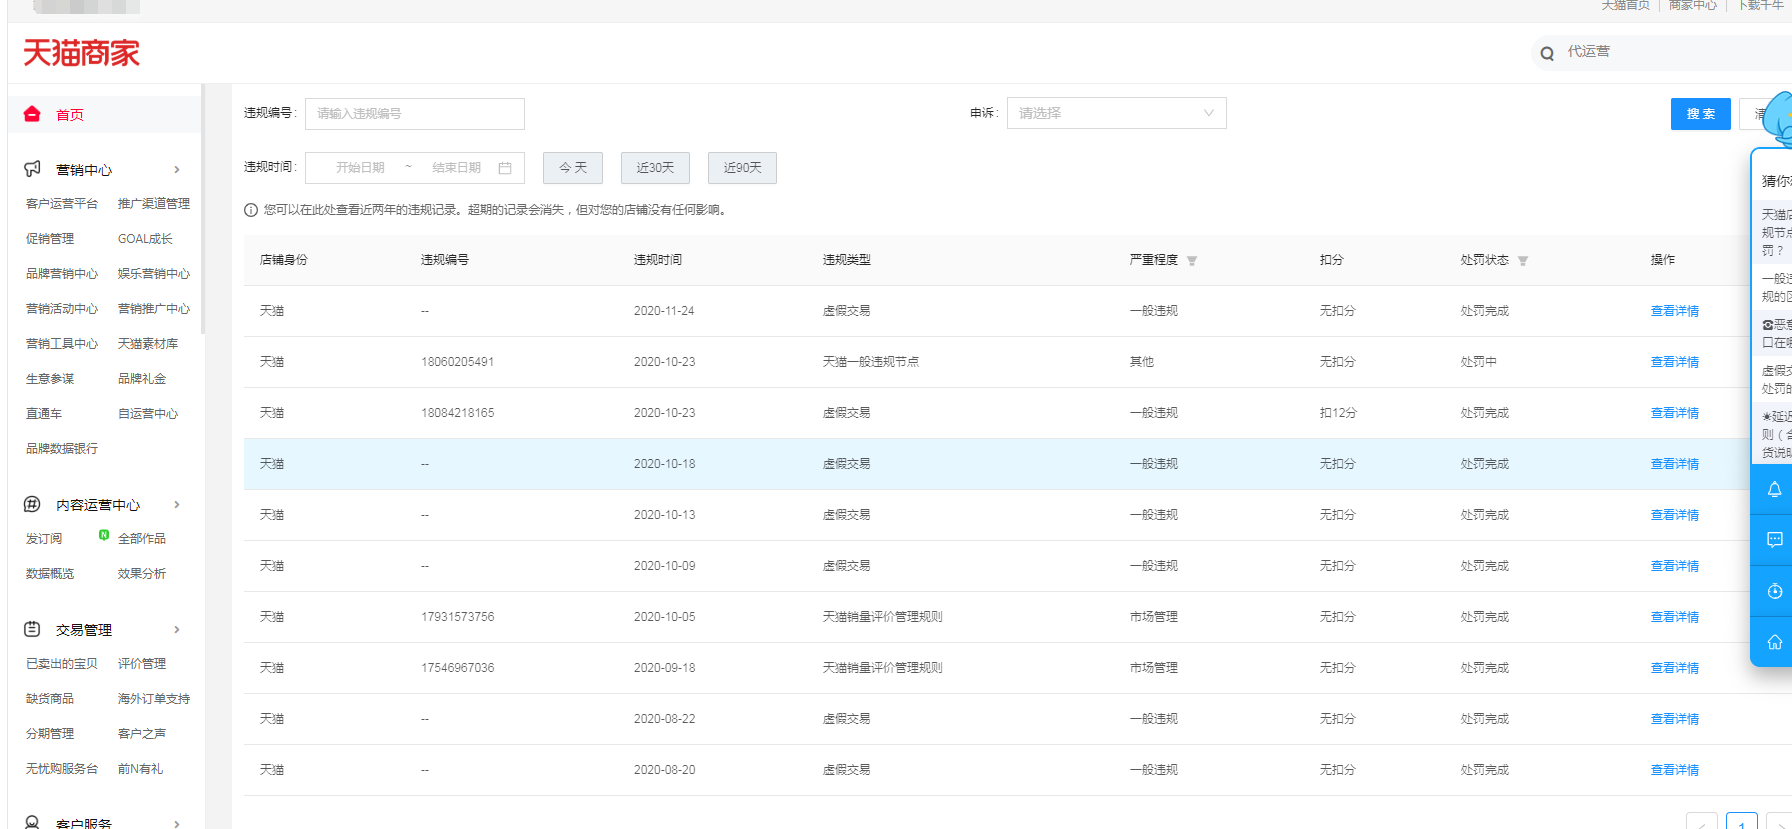This screenshot has height=829, width=1792.
Task: Click the 结束日期 date field
Action: 456,168
